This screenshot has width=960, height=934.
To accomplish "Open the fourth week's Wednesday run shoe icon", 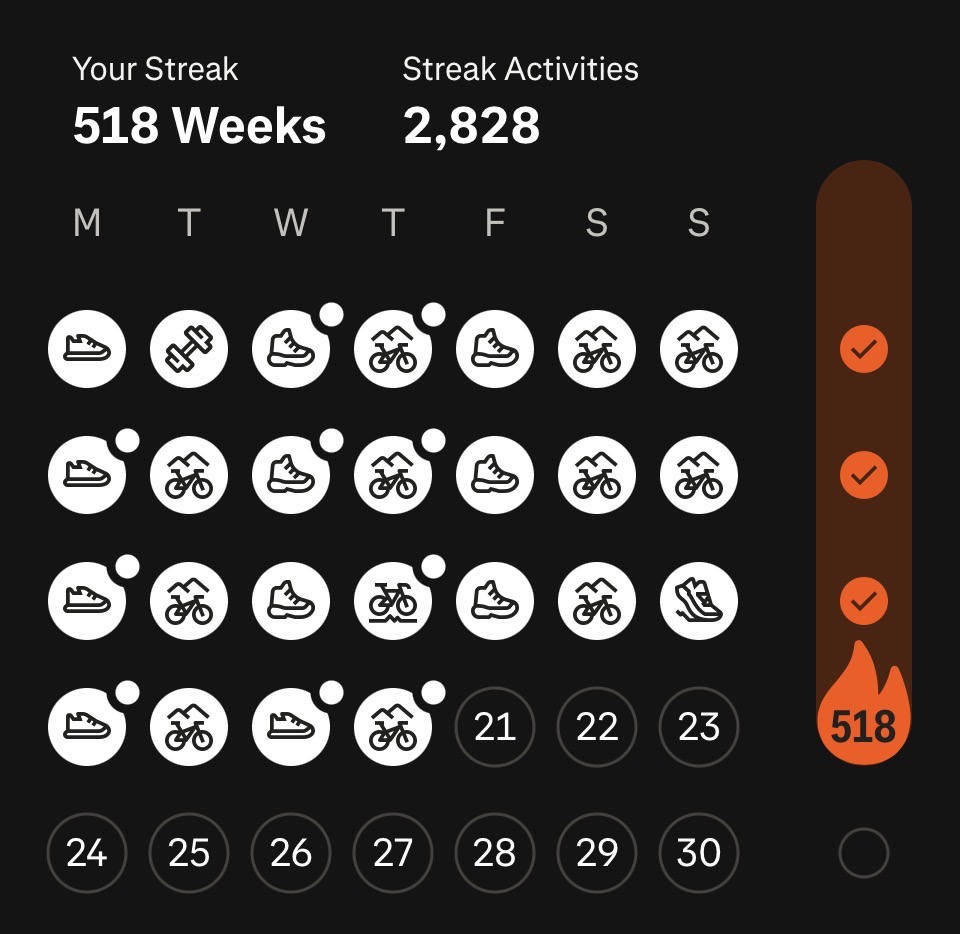I will pos(291,727).
